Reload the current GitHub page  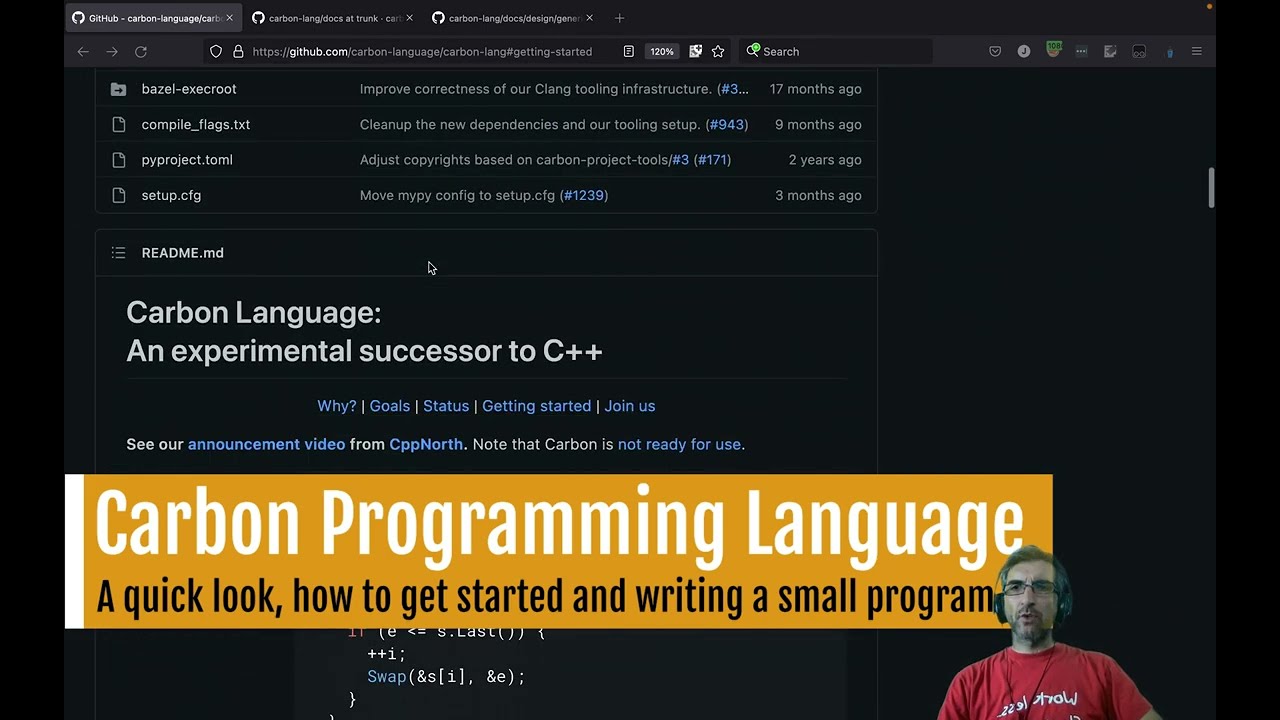click(x=141, y=51)
